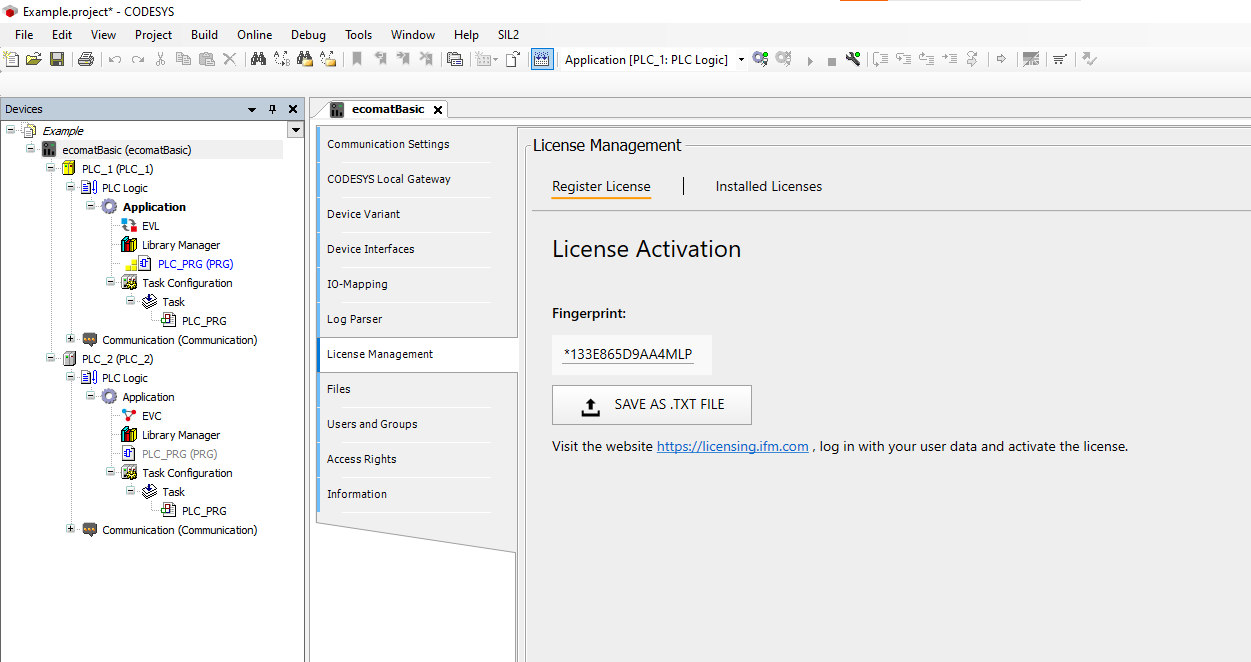This screenshot has width=1251, height=662.
Task: Click the Login gear icon in toolbar
Action: pos(761,60)
